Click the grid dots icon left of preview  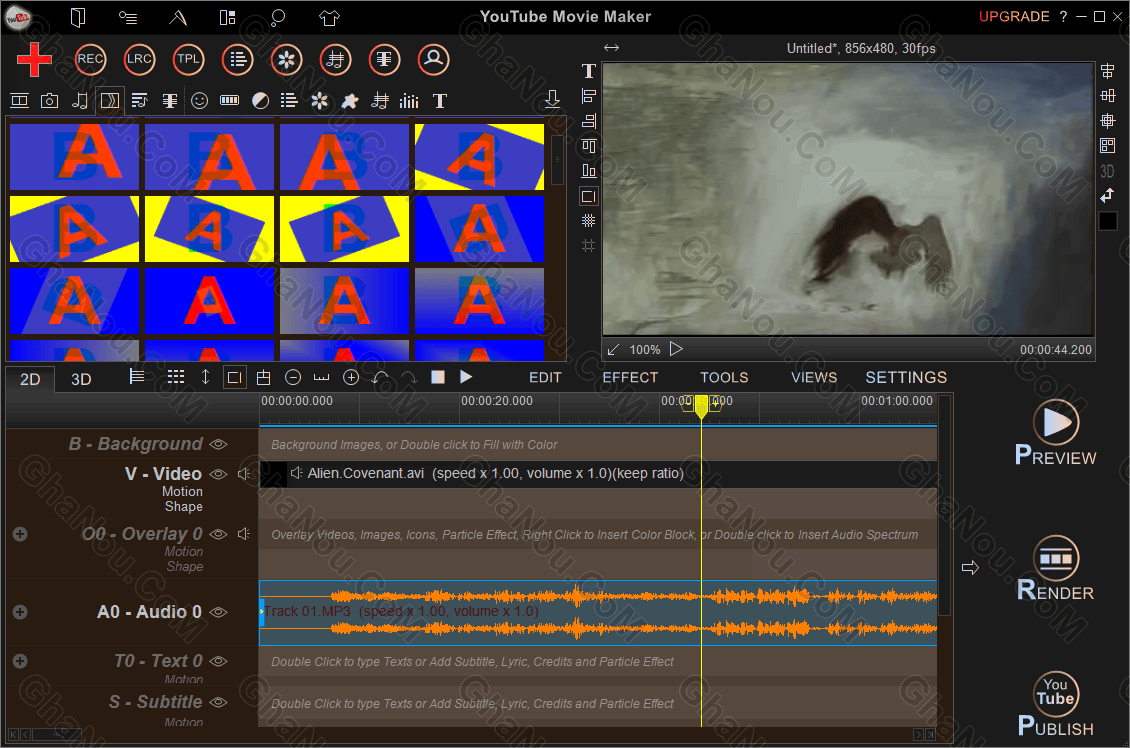tap(589, 221)
